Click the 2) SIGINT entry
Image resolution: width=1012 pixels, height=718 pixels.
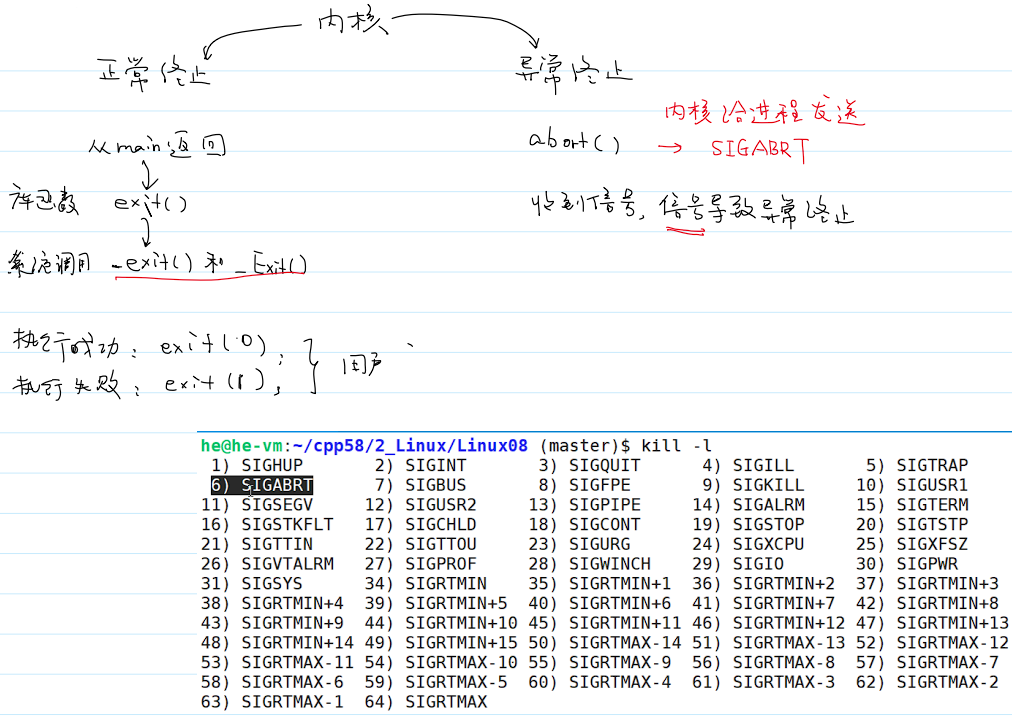coord(420,466)
